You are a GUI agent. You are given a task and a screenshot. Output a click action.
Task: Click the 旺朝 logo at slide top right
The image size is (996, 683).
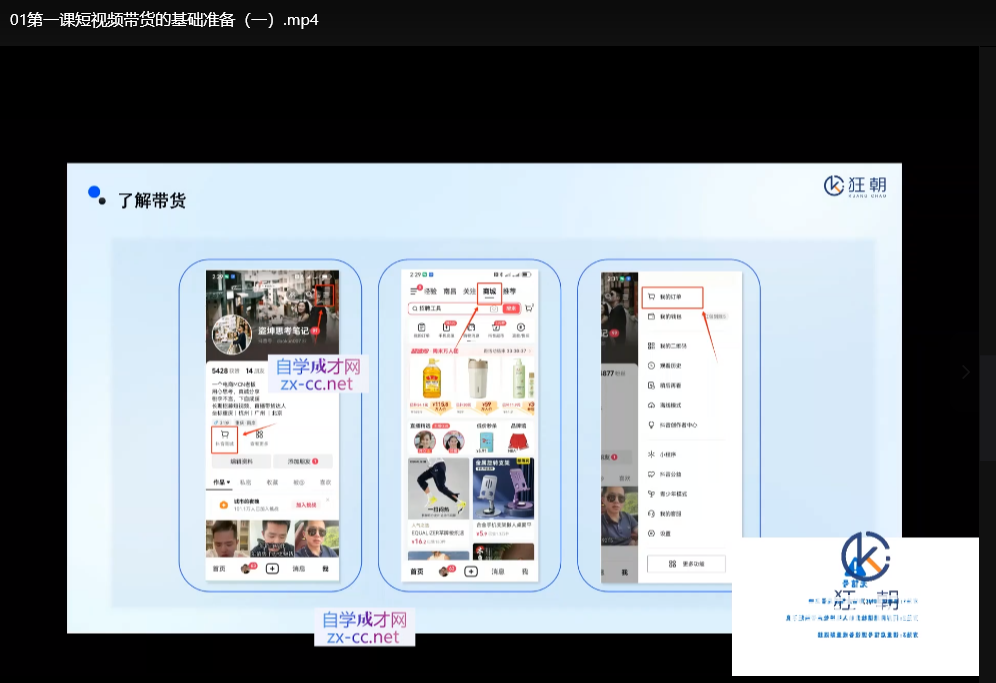(x=855, y=185)
